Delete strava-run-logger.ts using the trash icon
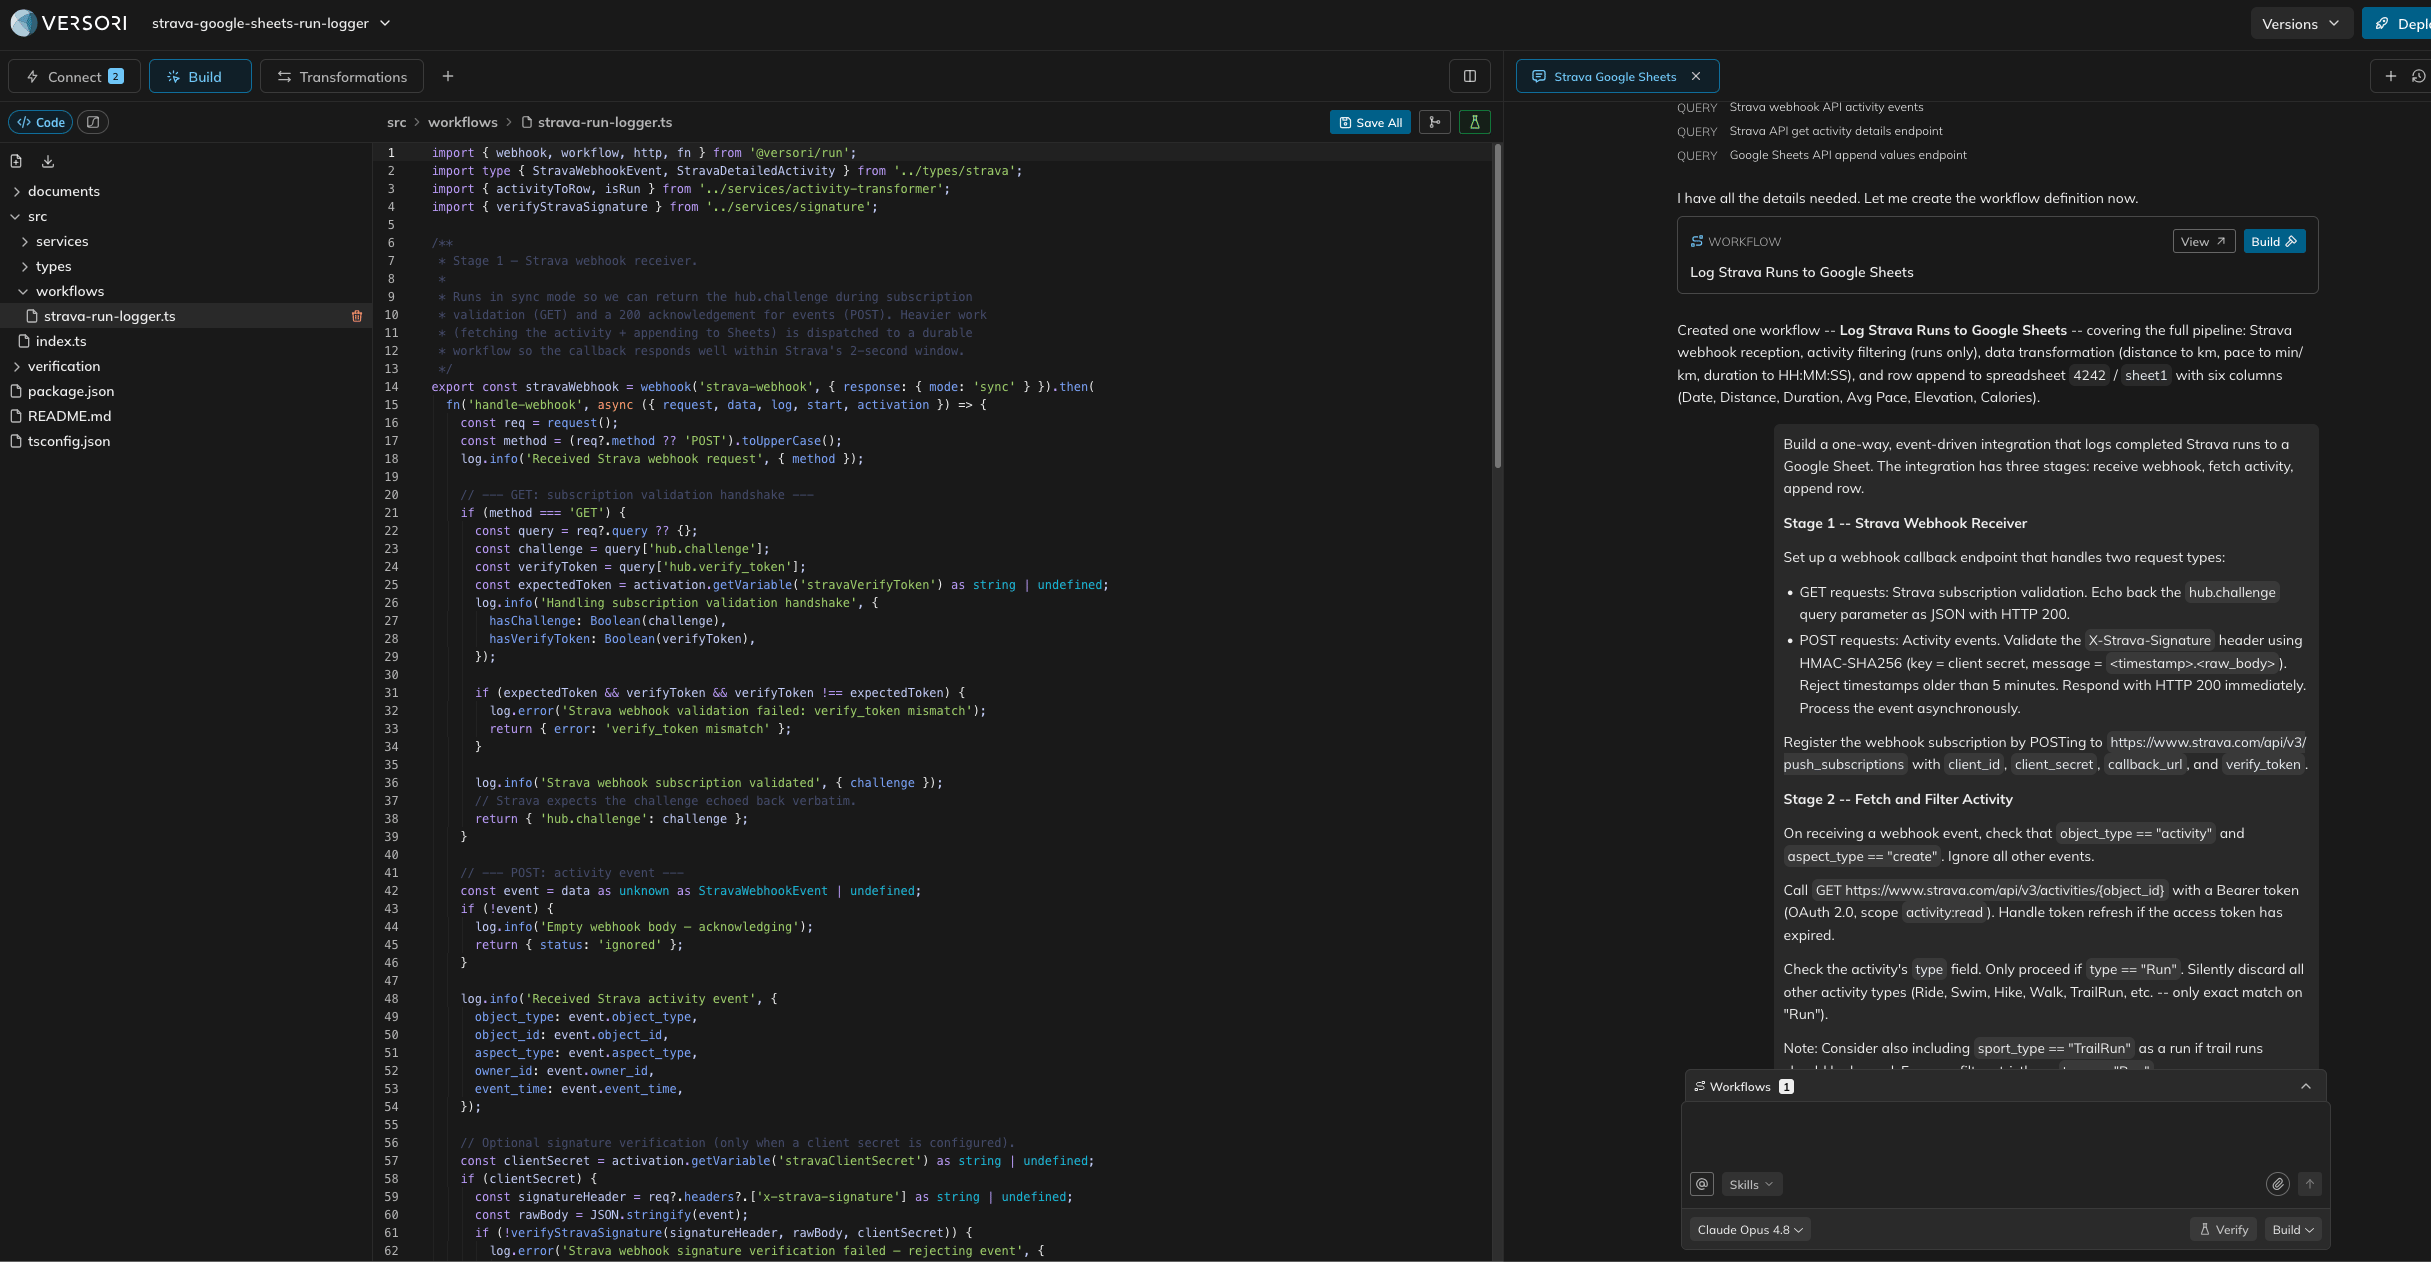 357,316
